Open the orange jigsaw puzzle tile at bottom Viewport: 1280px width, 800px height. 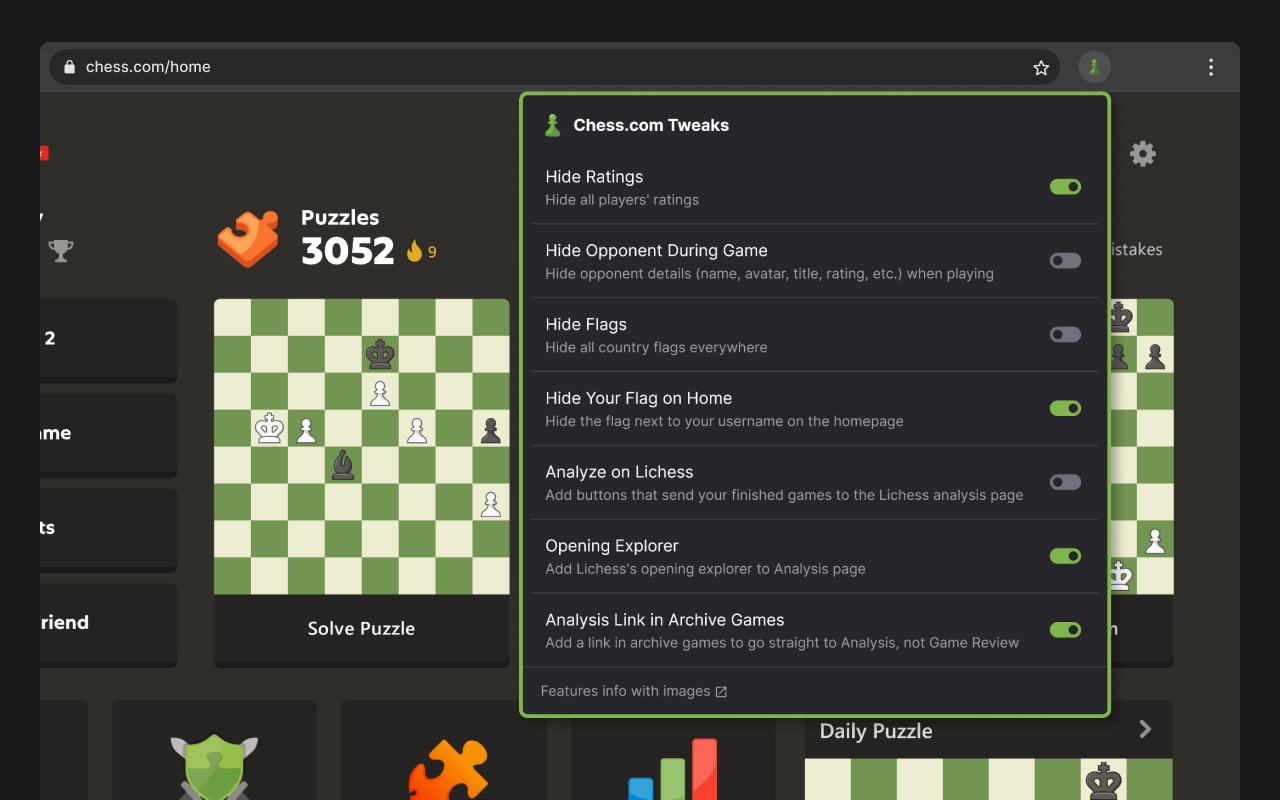coord(448,770)
